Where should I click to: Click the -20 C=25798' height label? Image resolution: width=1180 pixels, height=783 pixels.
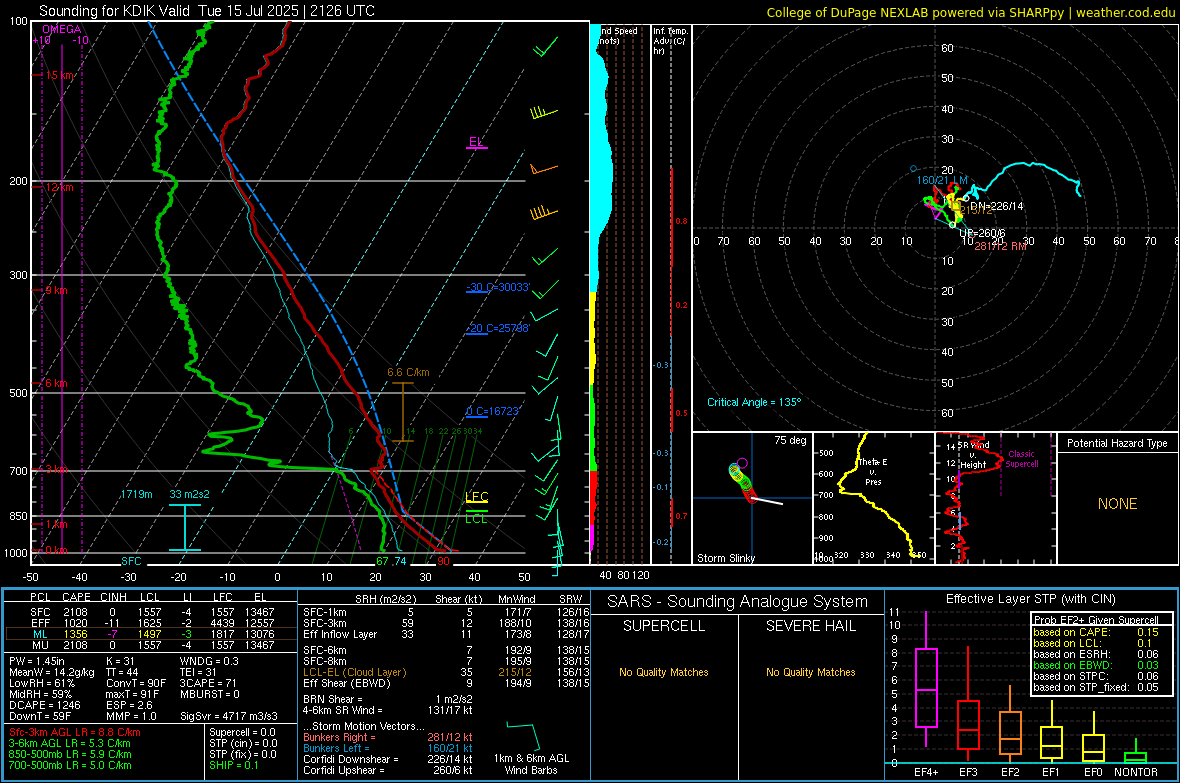pos(498,328)
